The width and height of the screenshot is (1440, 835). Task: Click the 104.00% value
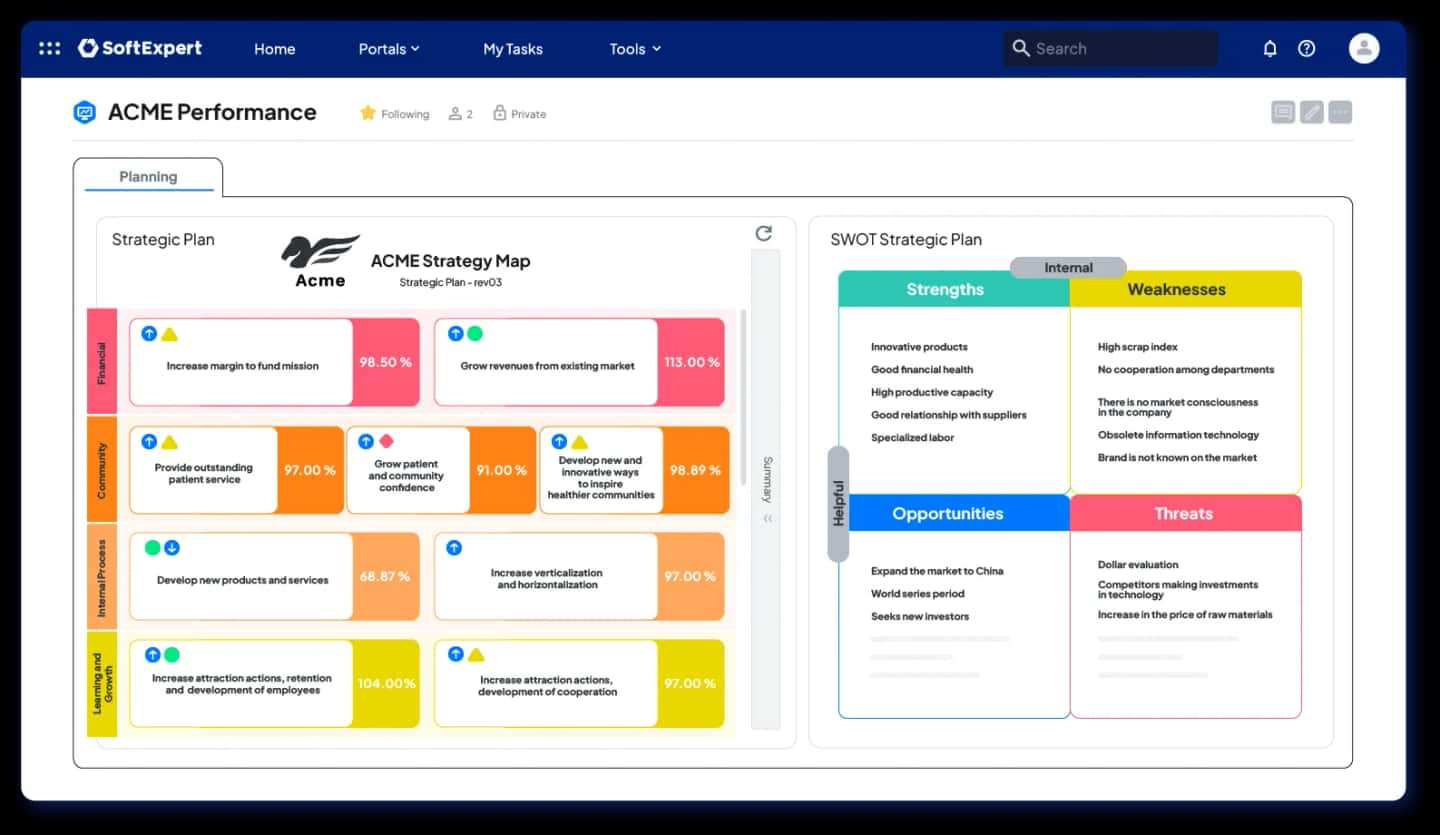387,684
